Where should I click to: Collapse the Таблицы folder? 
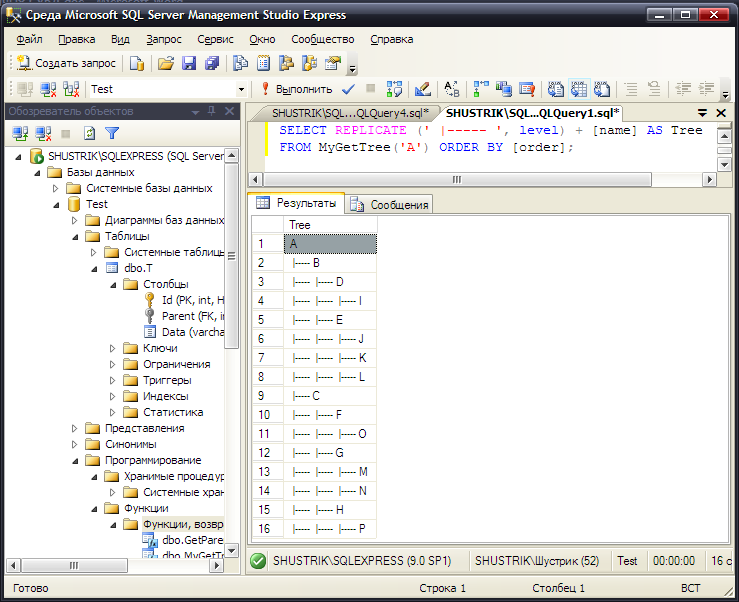pyautogui.click(x=75, y=237)
